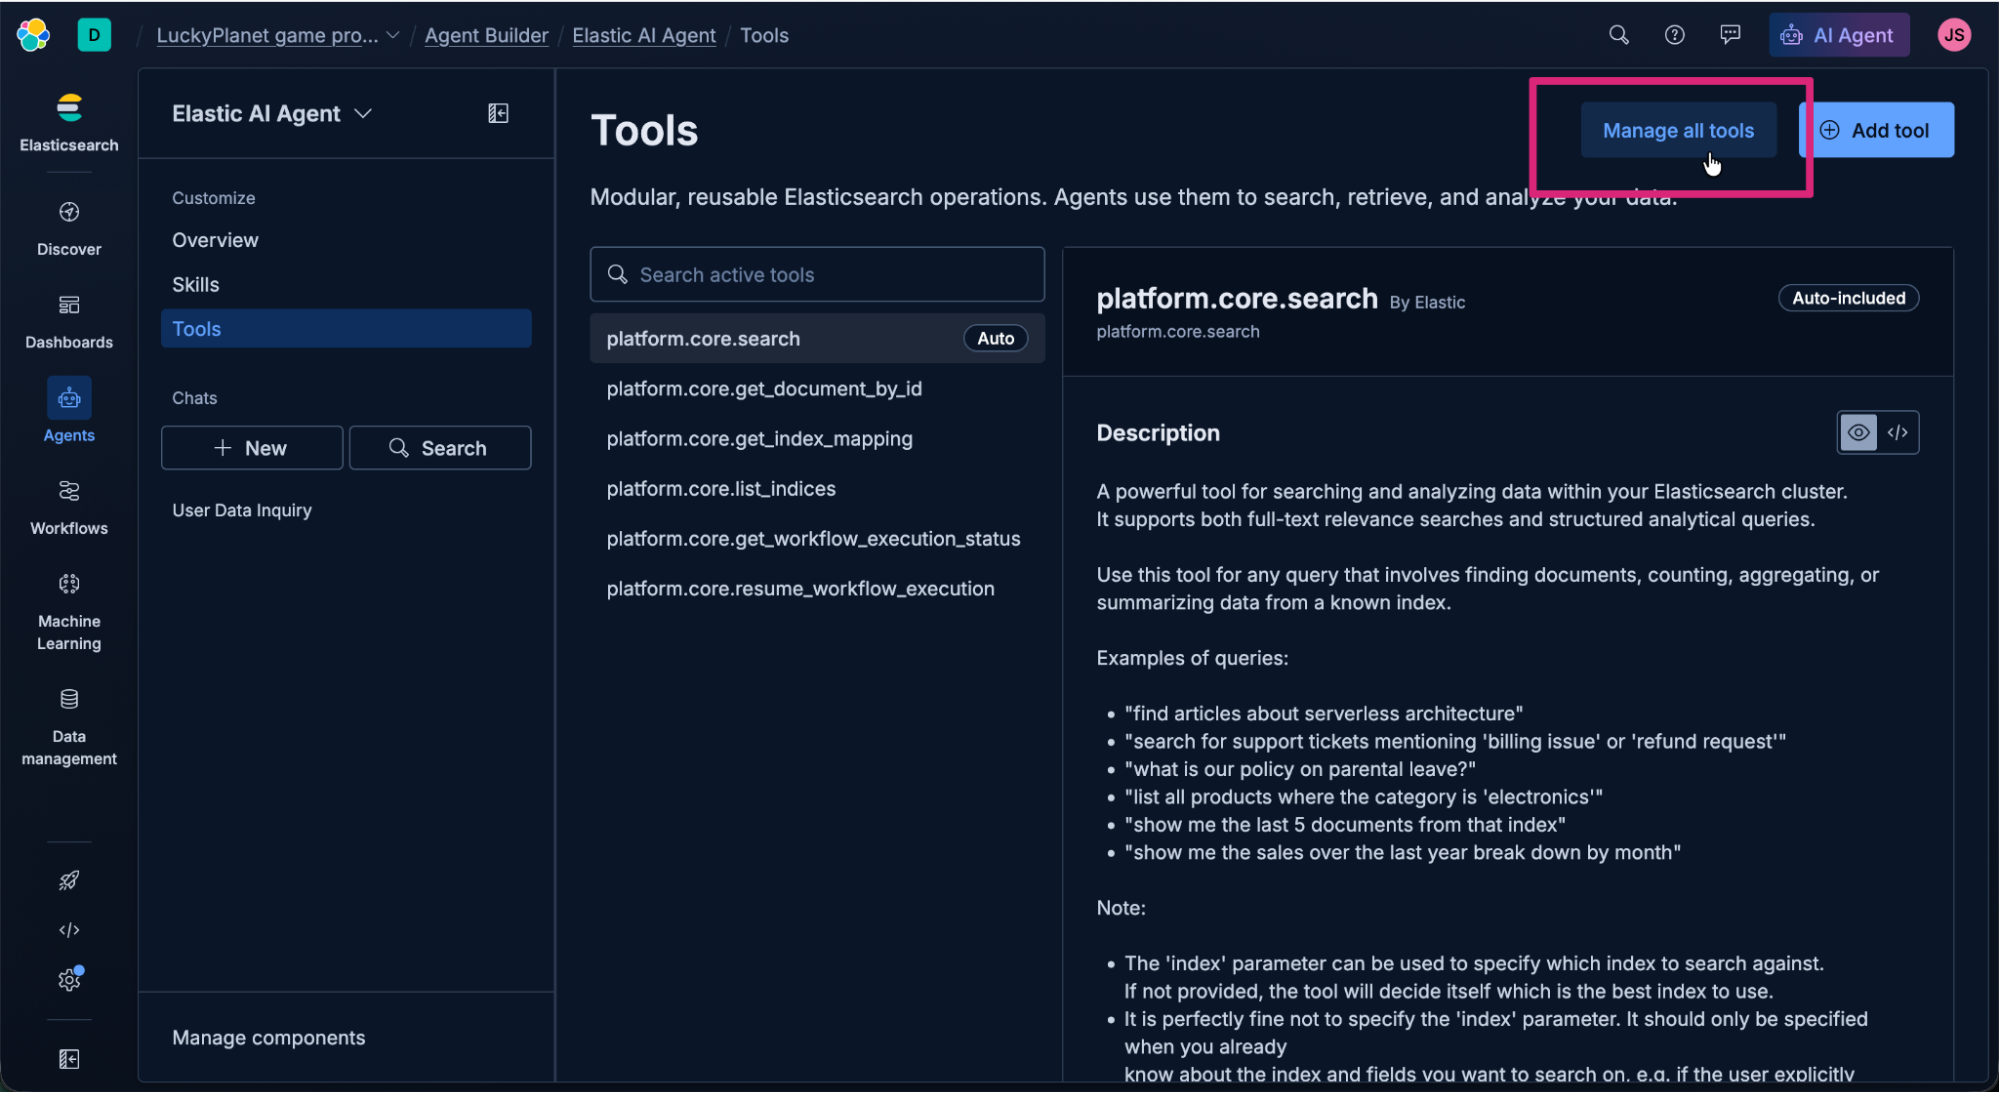Go to the Elastic AI Agent breadcrumb
This screenshot has height=1093, width=1999.
(x=644, y=35)
